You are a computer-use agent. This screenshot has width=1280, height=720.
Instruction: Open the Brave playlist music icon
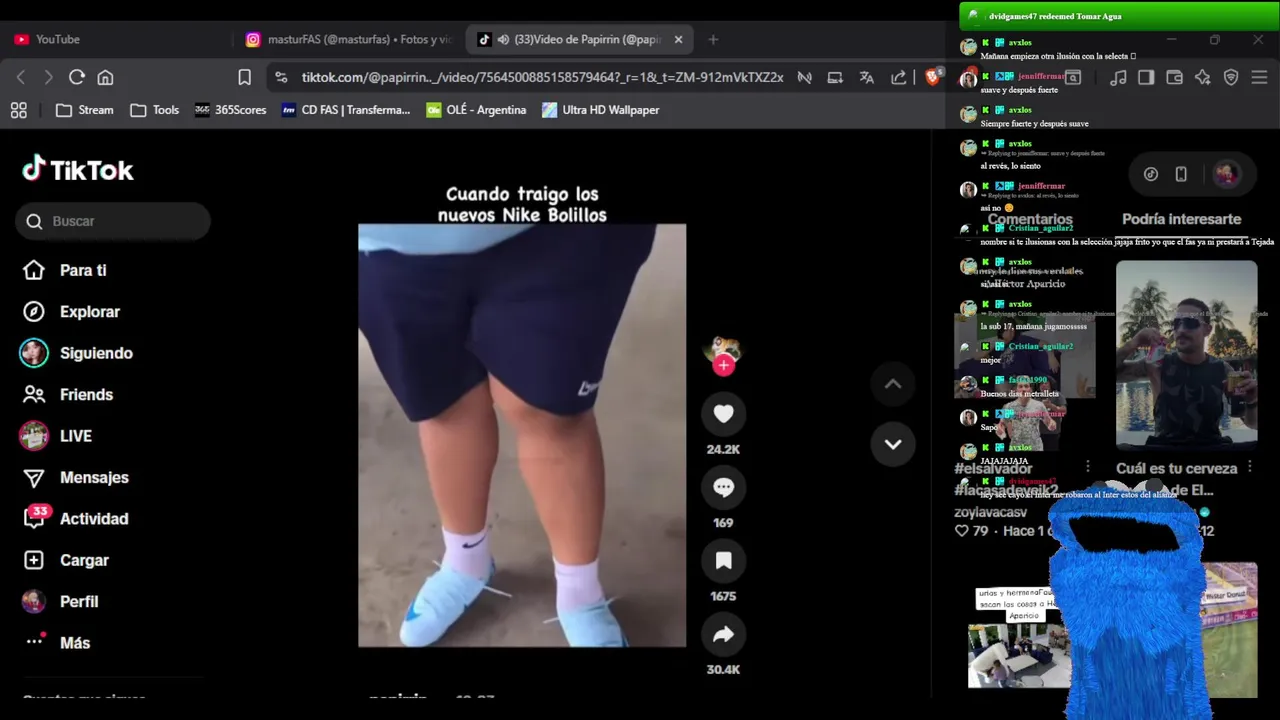[x=1119, y=77]
